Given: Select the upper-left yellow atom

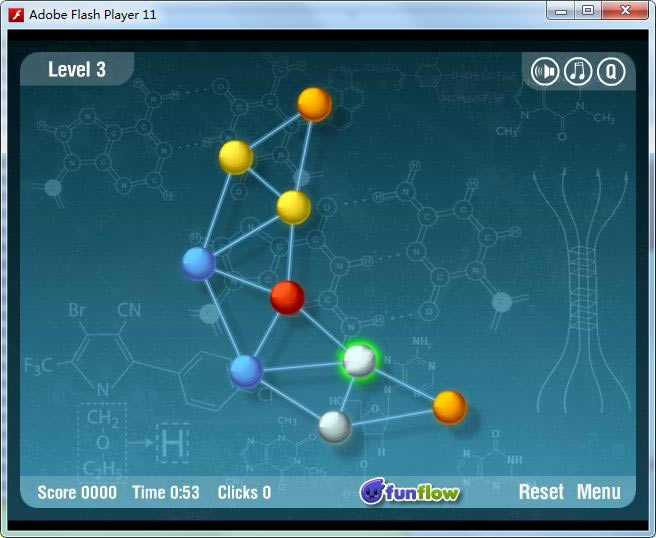Looking at the screenshot, I should 236,157.
